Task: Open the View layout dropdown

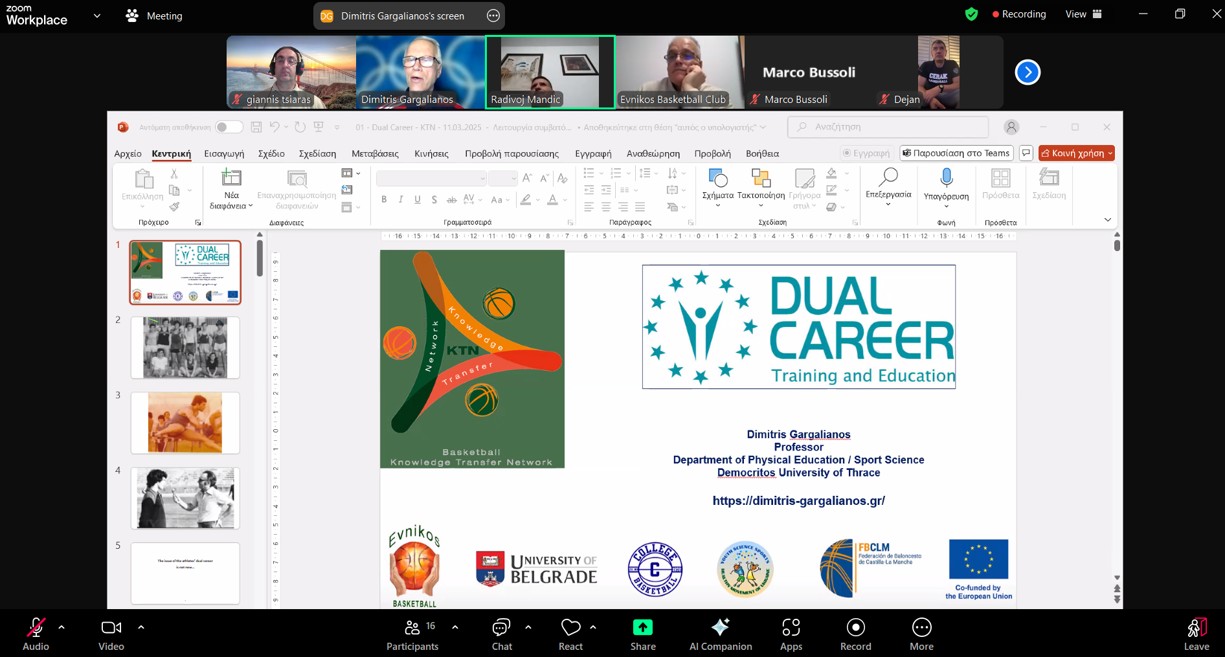Action: point(1084,14)
